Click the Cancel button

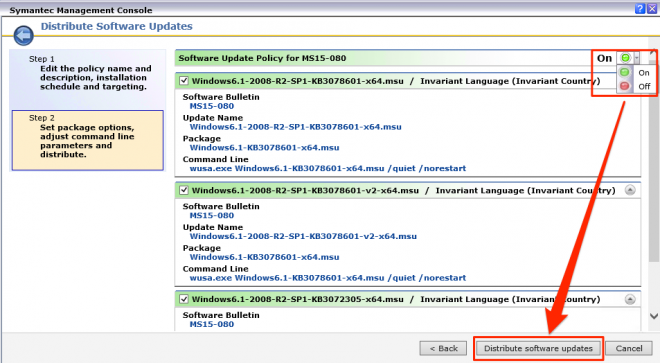coord(629,348)
